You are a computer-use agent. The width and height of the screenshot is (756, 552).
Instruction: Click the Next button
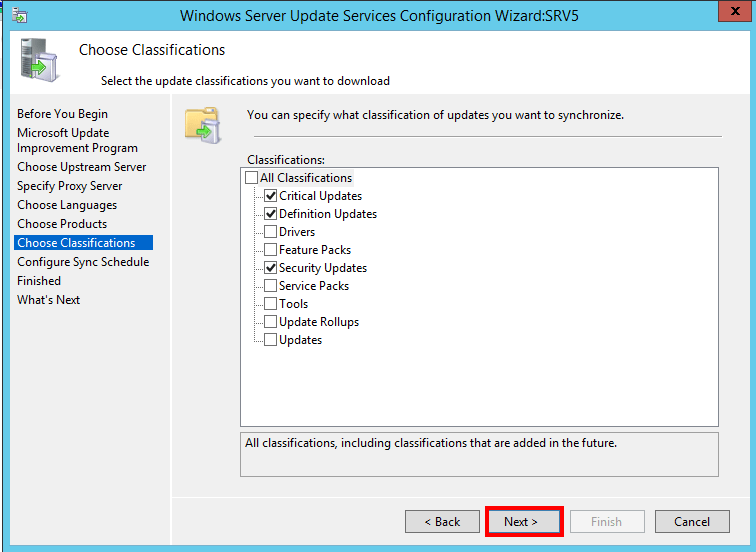pos(524,522)
